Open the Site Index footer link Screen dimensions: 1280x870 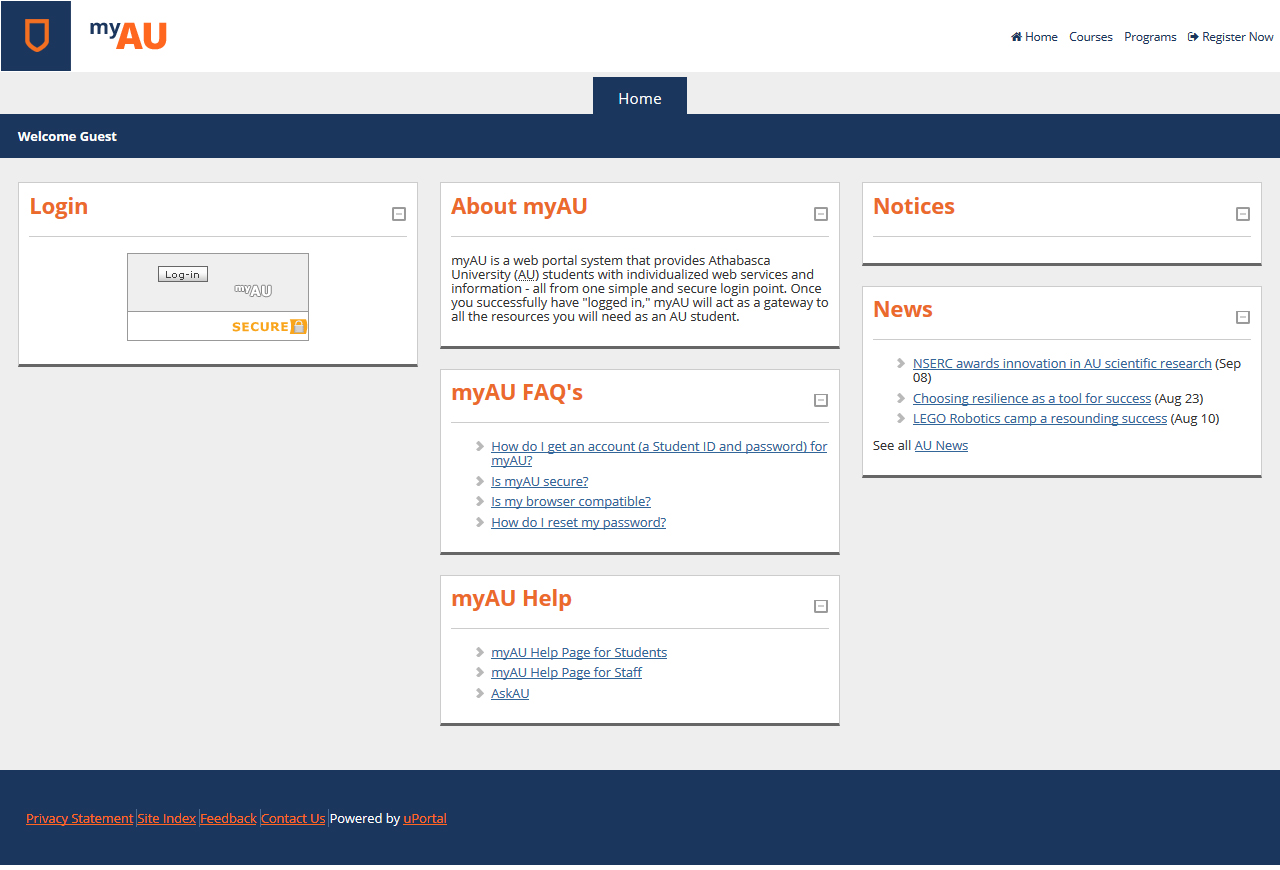[167, 818]
